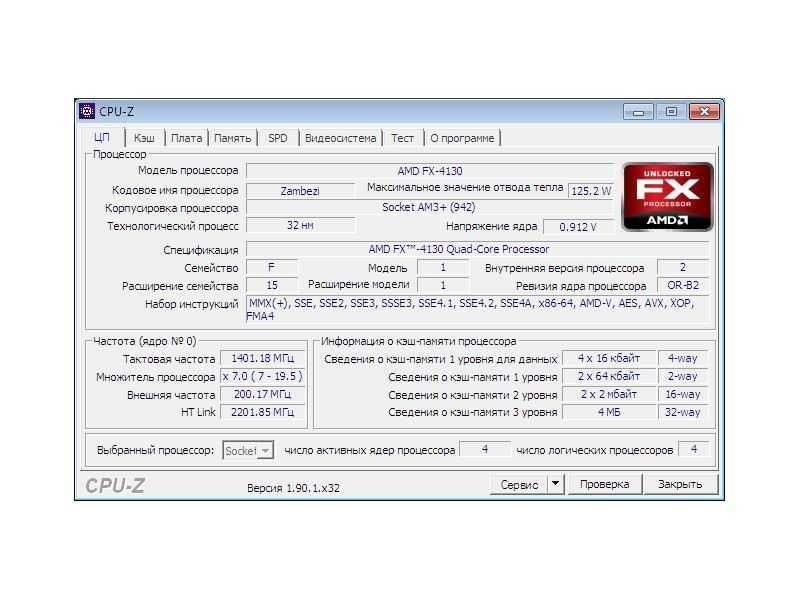Viewport: 800px width, 600px height.
Task: Click the Проверка button
Action: coord(604,484)
